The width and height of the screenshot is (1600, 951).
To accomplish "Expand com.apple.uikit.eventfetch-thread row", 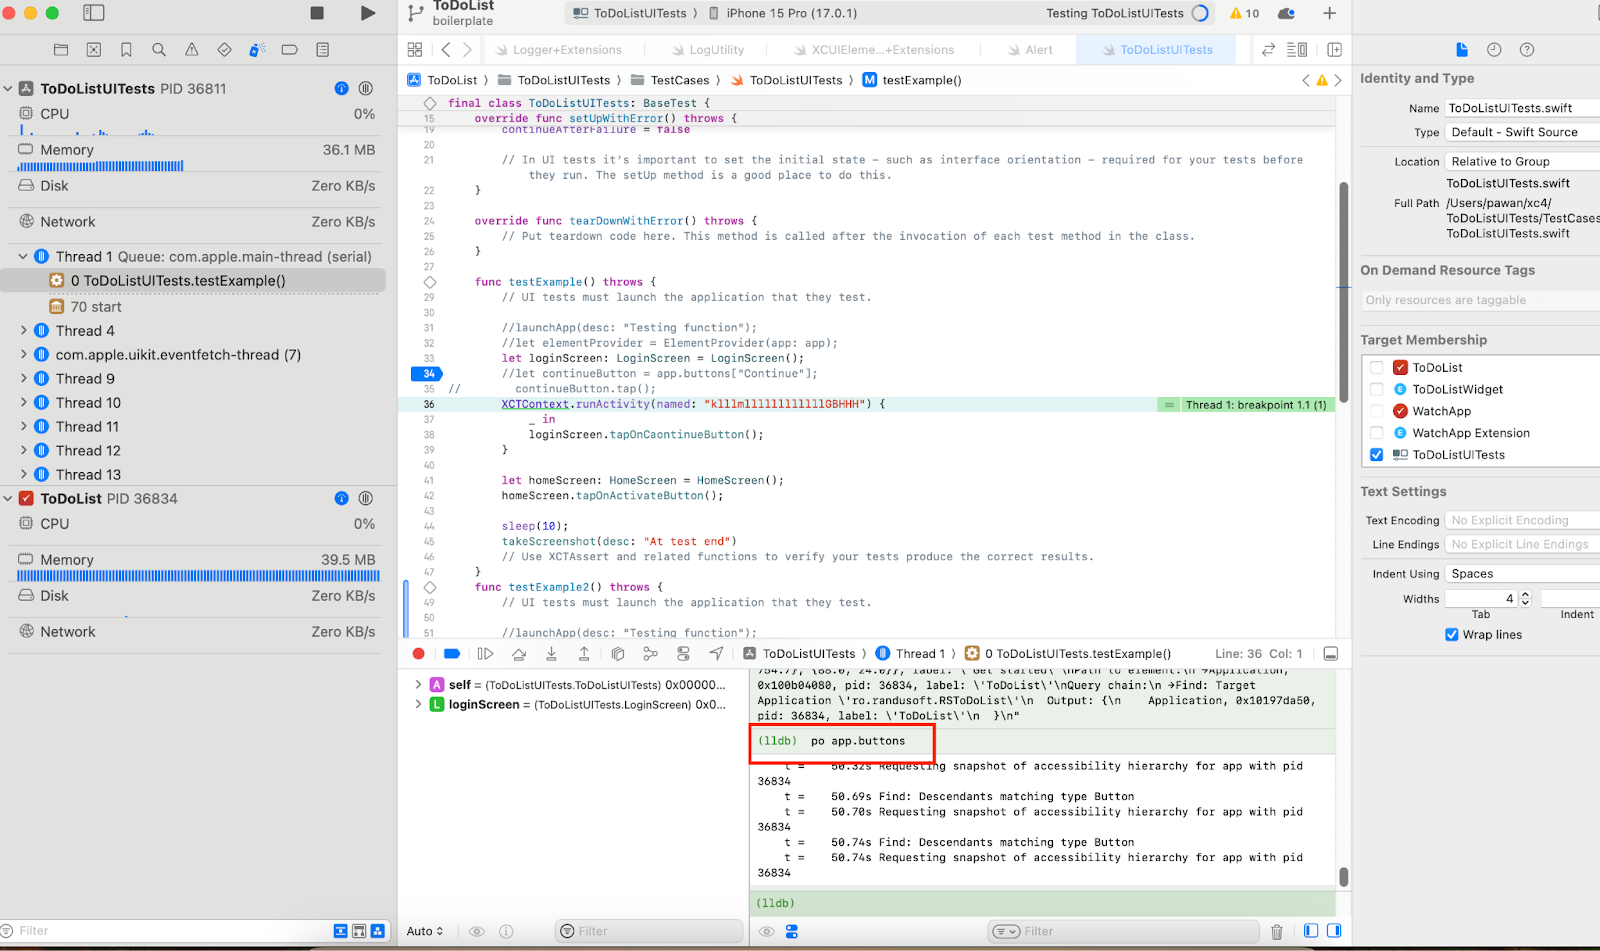I will point(23,354).
